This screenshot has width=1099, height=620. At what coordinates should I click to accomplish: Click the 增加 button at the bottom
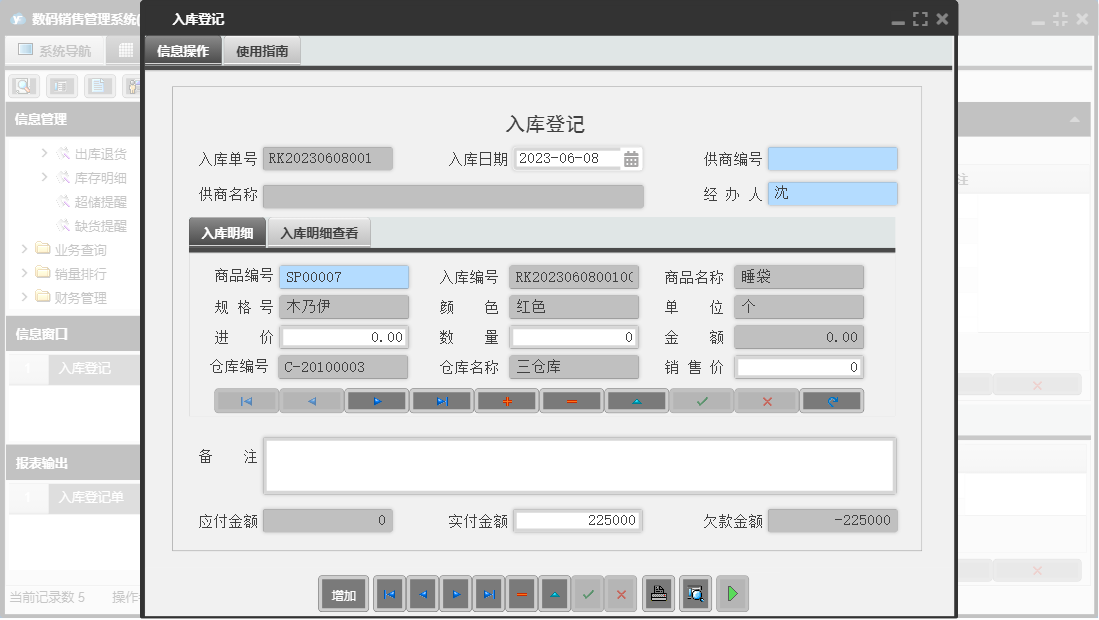pyautogui.click(x=343, y=593)
